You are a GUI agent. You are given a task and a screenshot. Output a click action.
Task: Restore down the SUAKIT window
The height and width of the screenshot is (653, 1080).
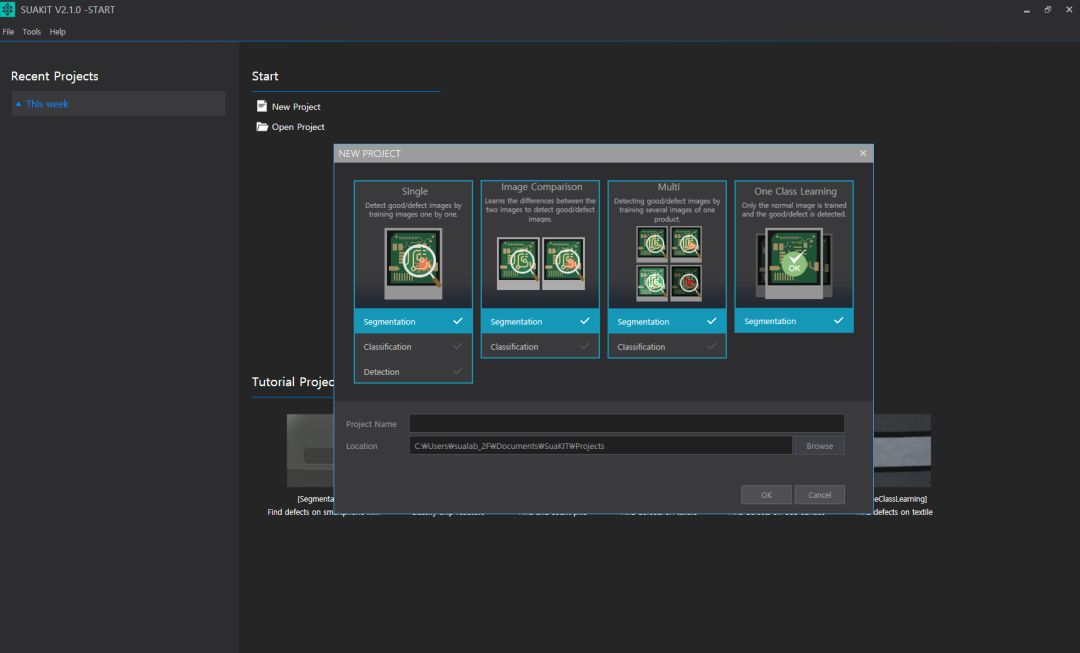1048,10
